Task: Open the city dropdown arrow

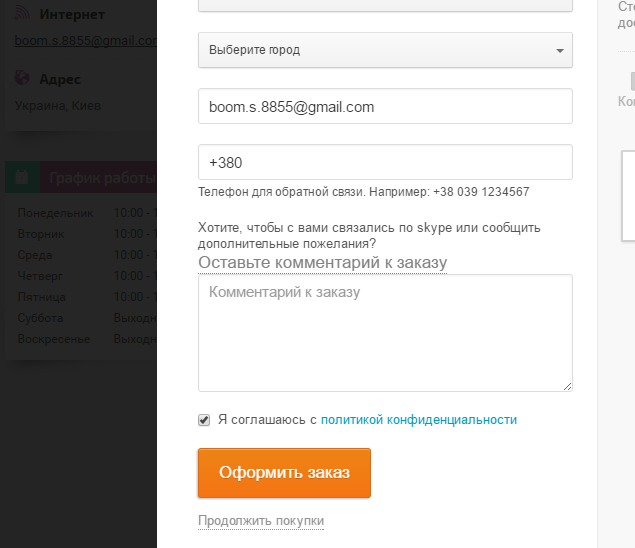Action: [x=560, y=51]
